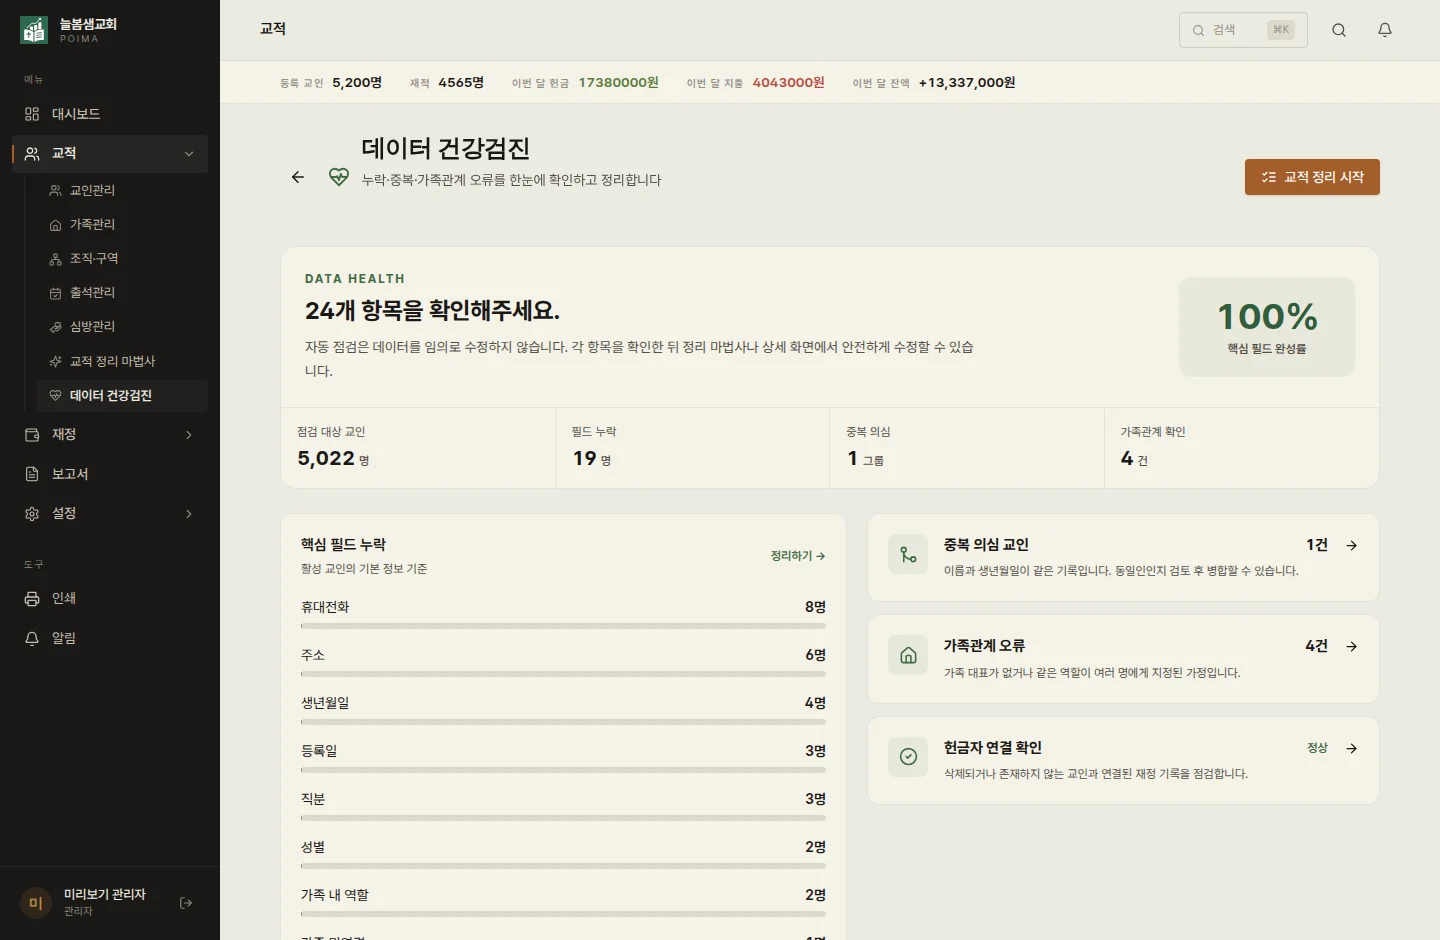Click the 미 user avatar
1440x940 pixels.
pyautogui.click(x=36, y=903)
